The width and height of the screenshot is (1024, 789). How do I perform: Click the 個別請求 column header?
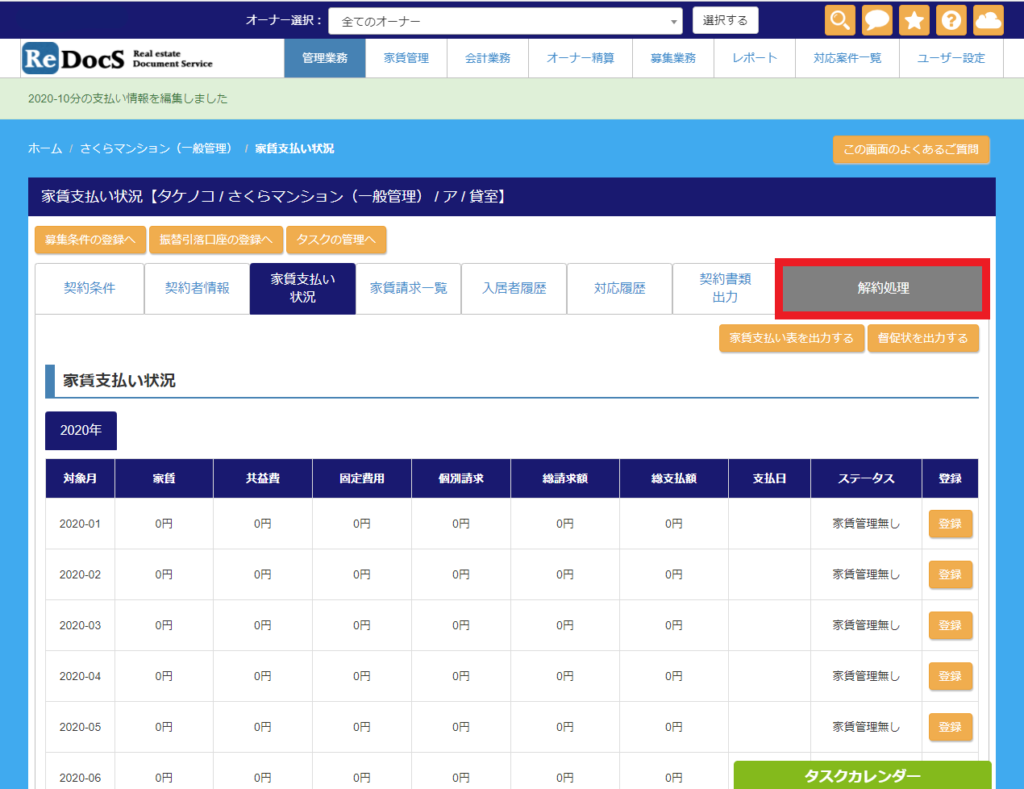coord(461,479)
